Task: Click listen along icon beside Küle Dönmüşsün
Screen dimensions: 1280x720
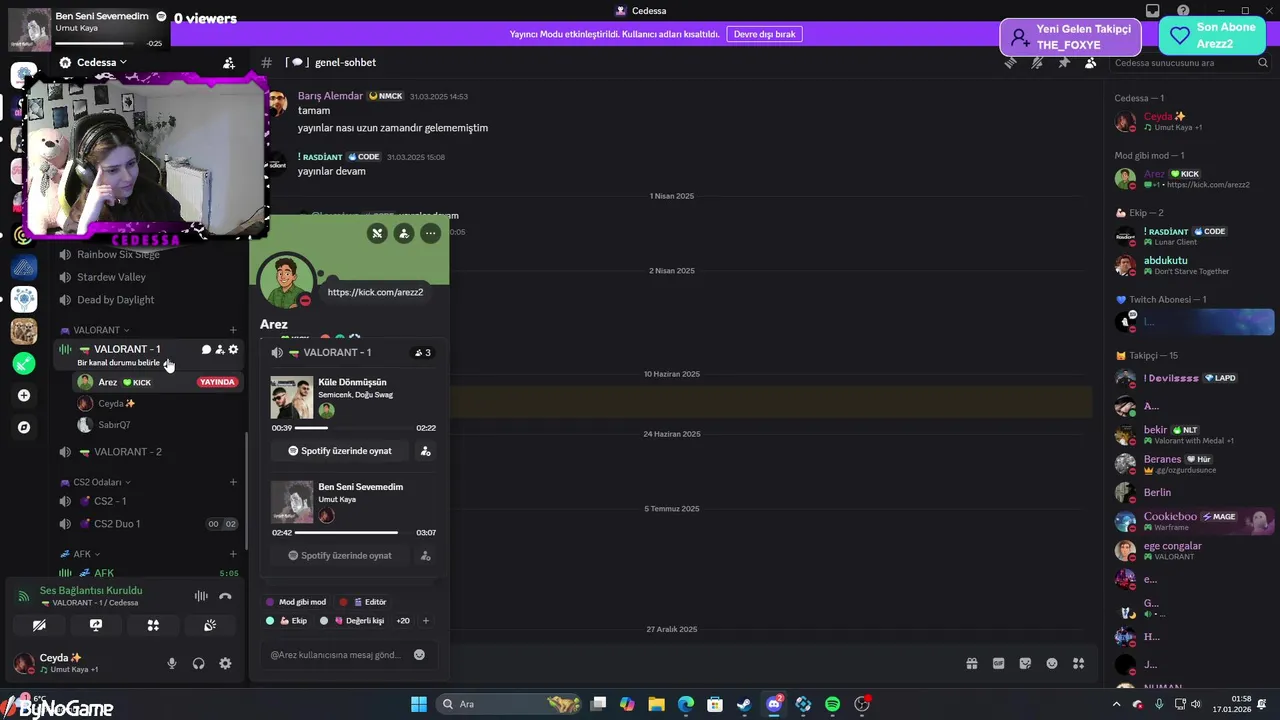Action: coord(425,451)
